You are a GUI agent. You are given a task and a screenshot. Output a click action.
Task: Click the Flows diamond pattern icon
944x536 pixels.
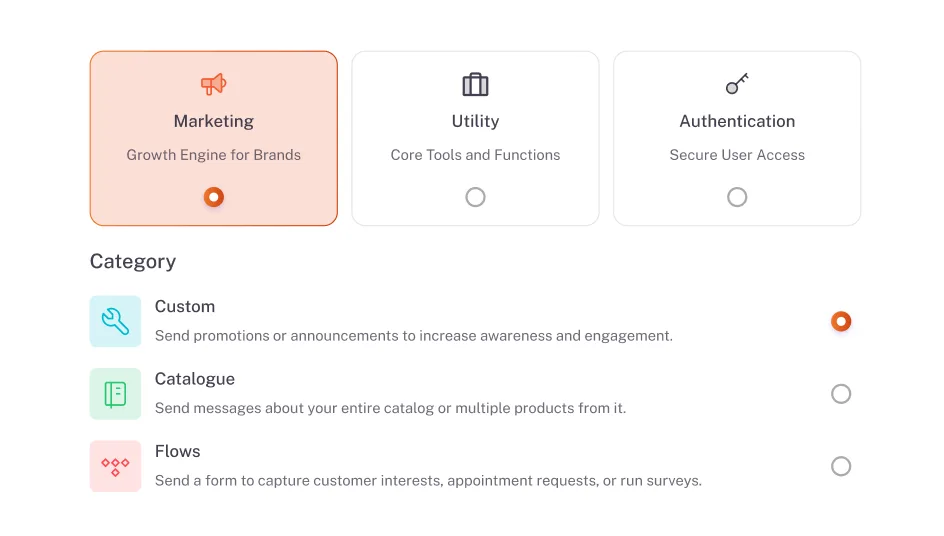[x=115, y=466]
